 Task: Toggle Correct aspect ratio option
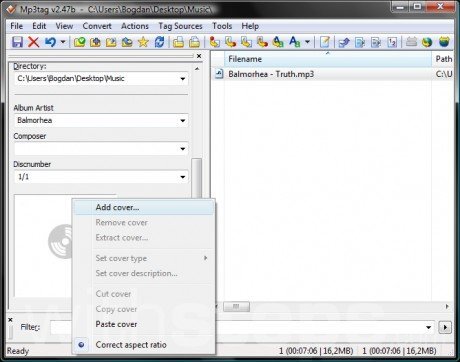131,345
